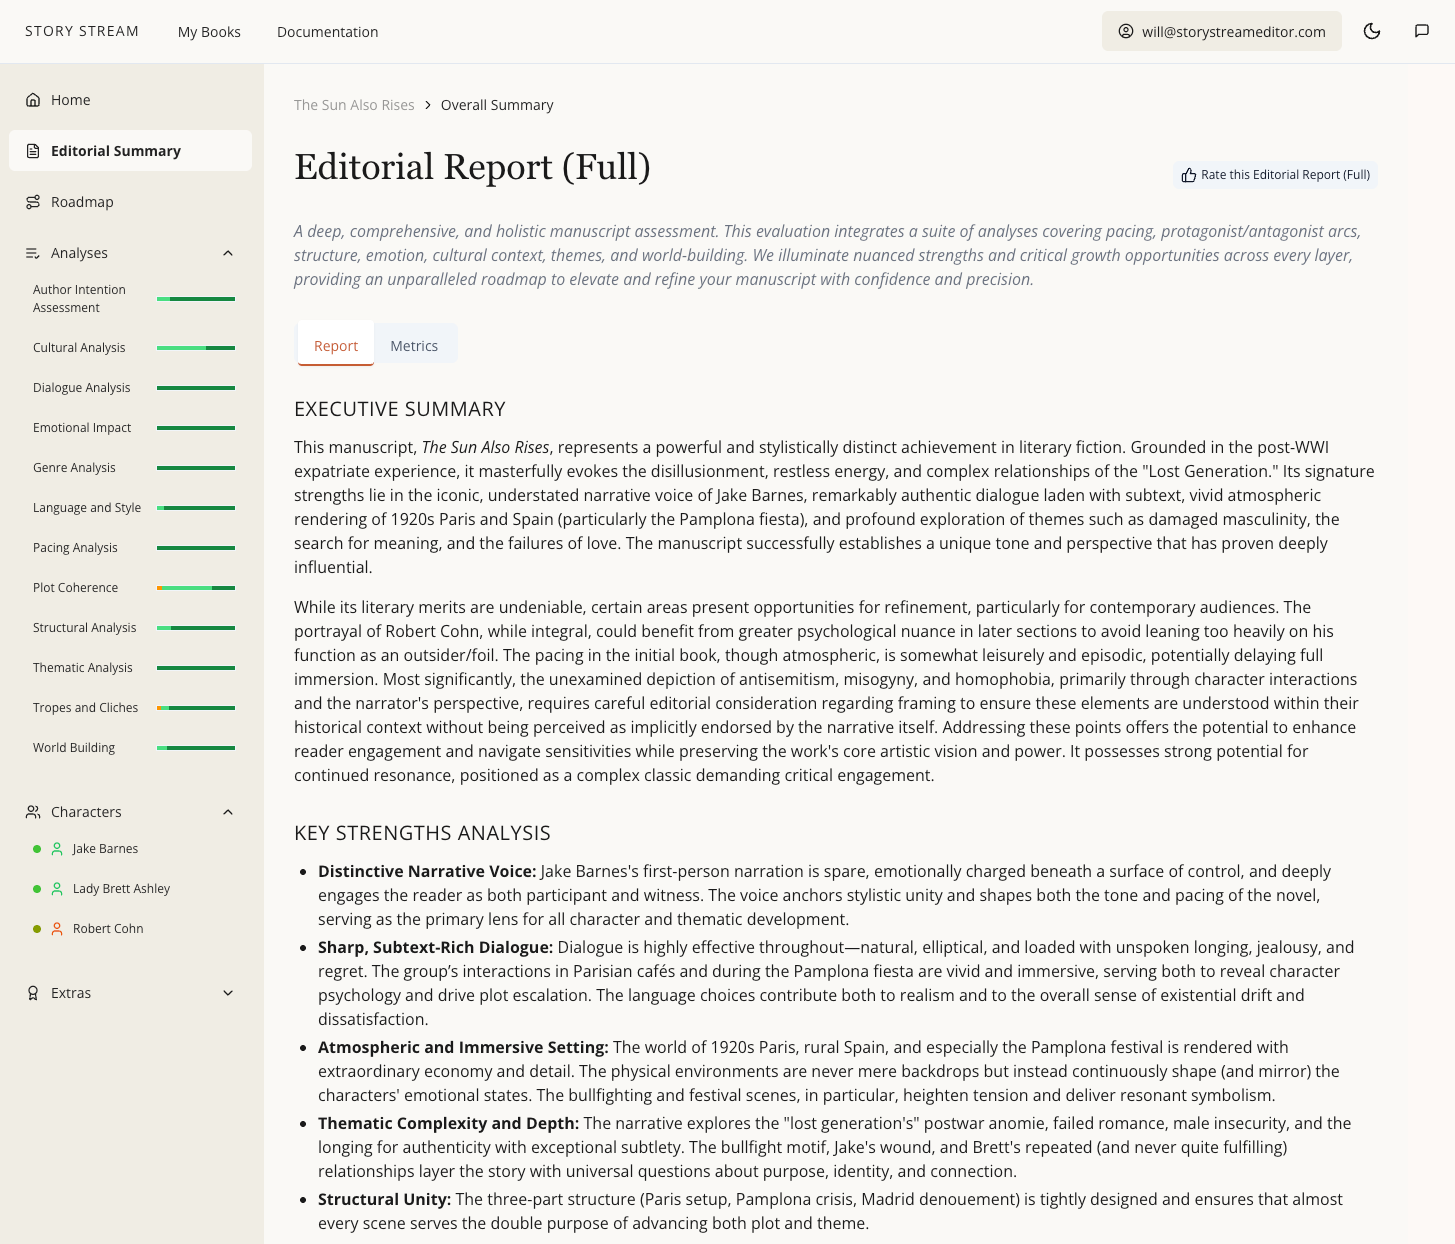Viewport: 1455px width, 1244px height.
Task: Click the Jake Barnes character person icon
Action: coord(57,849)
